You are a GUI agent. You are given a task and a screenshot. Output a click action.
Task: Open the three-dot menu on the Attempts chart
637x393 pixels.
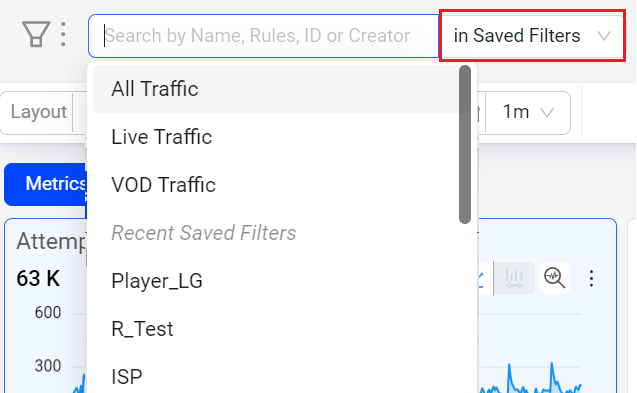coord(591,278)
